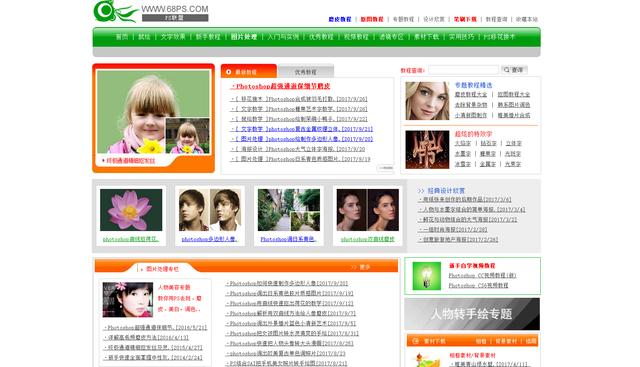
Task: Click the blue photoshop多边形人像 caption
Action: coord(209,239)
